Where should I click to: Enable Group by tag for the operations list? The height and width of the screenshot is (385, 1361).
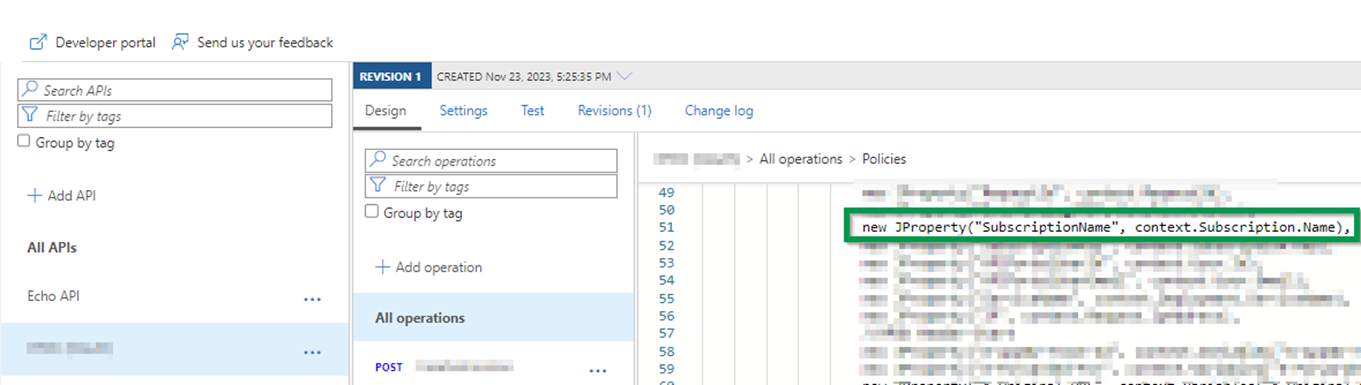(372, 212)
